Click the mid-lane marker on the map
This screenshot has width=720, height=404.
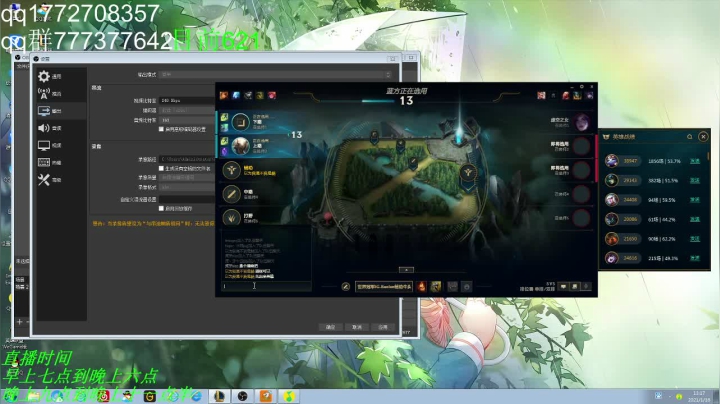tap(413, 162)
